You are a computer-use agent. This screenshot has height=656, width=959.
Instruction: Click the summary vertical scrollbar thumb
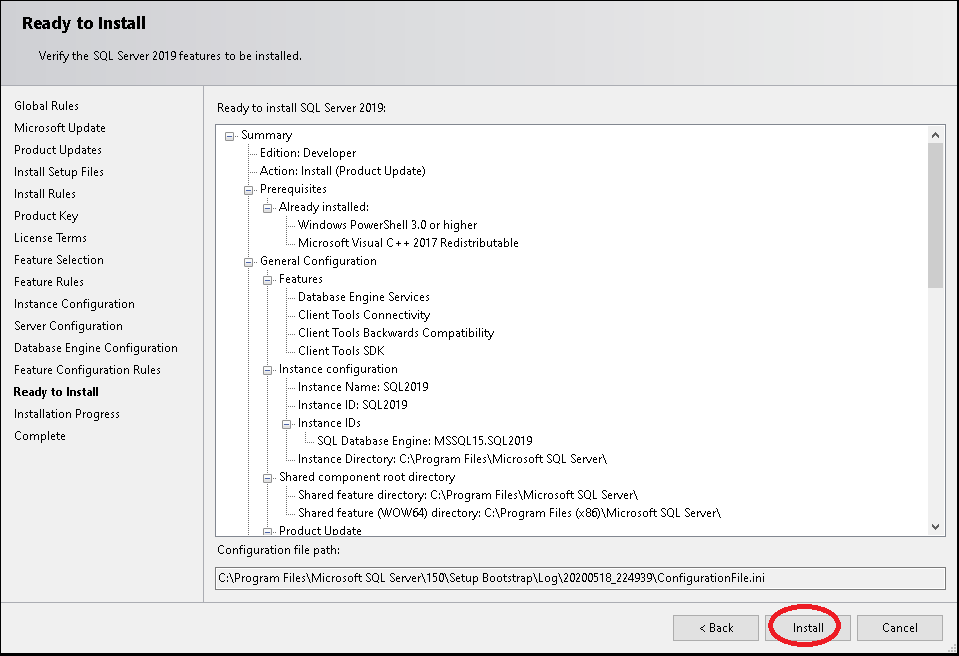tap(935, 215)
